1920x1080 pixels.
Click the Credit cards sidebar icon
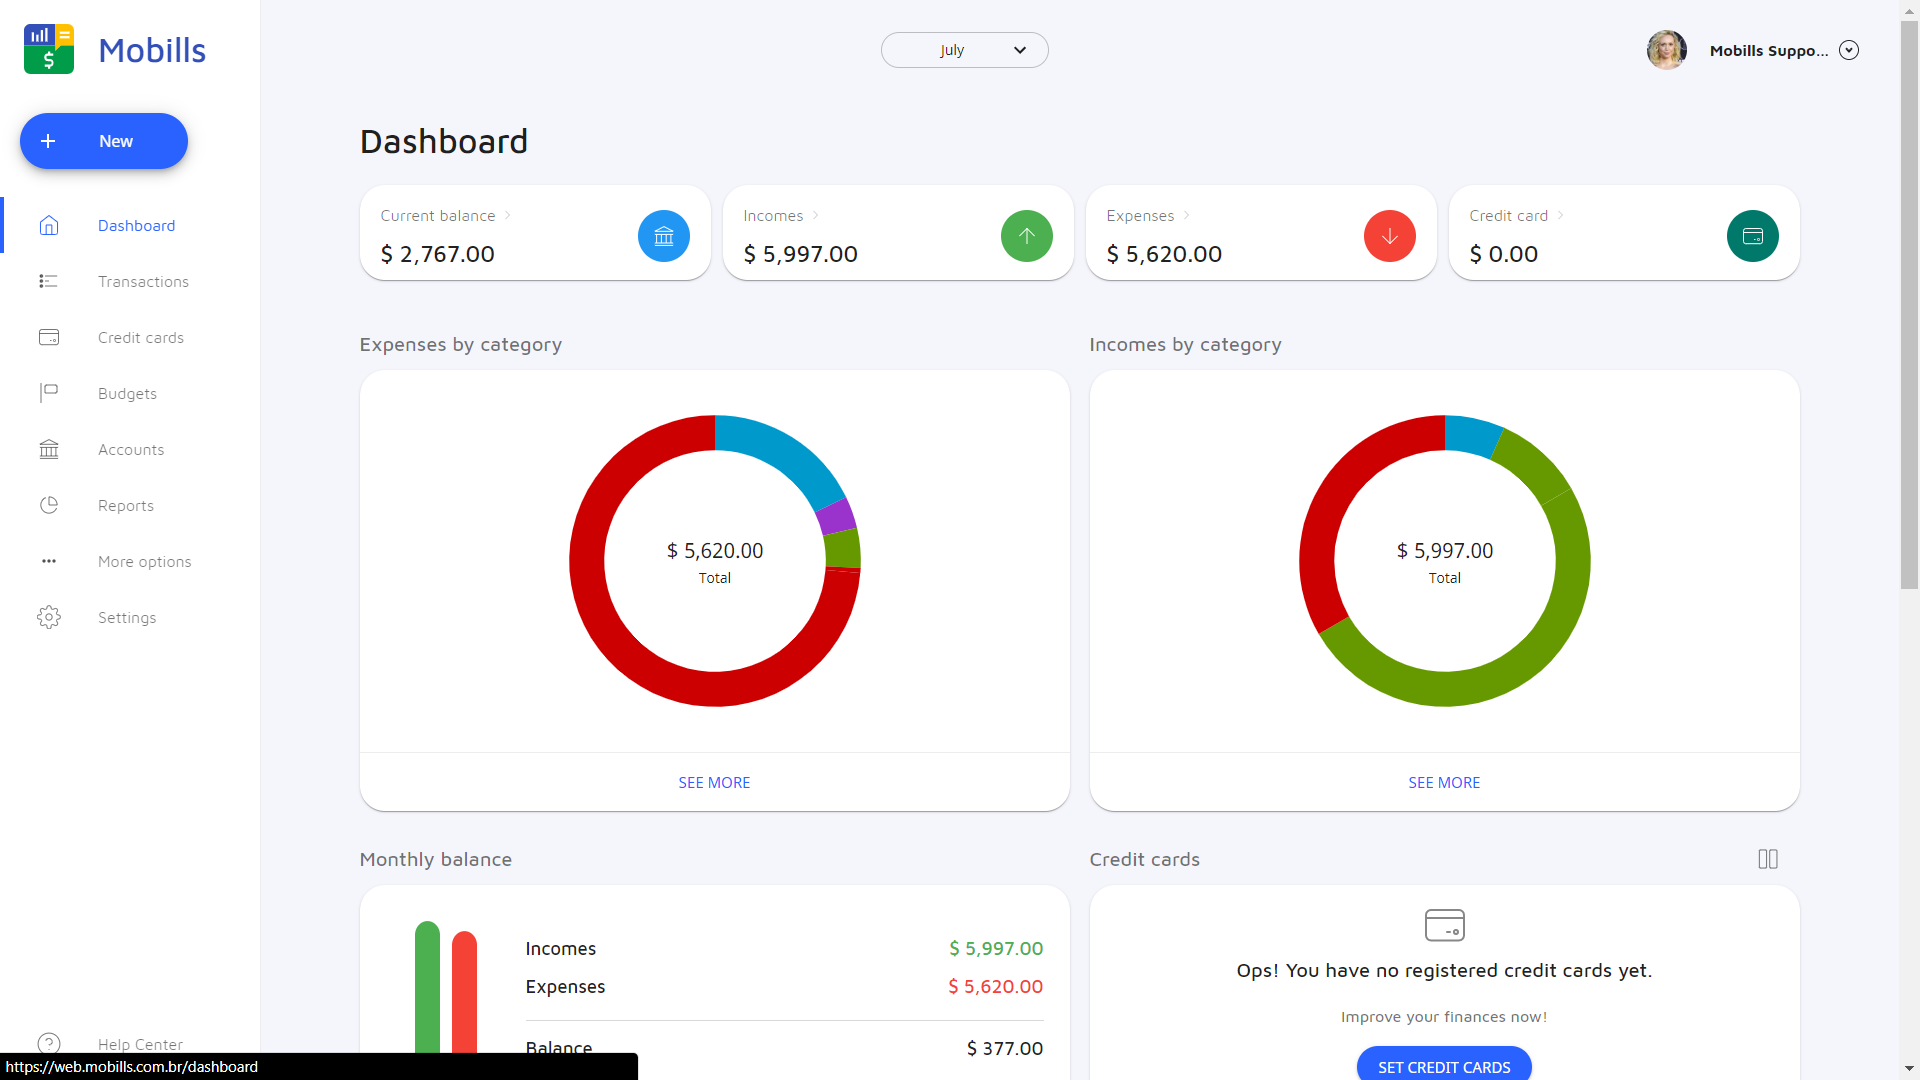click(49, 337)
